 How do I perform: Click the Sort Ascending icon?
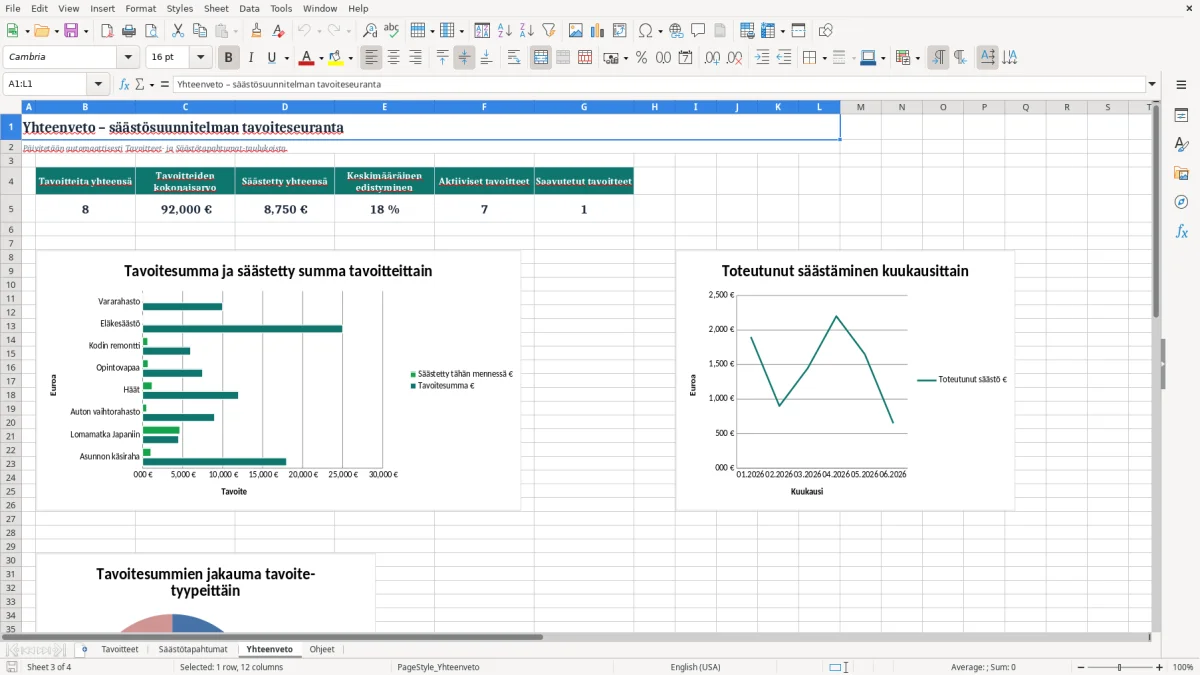click(505, 31)
